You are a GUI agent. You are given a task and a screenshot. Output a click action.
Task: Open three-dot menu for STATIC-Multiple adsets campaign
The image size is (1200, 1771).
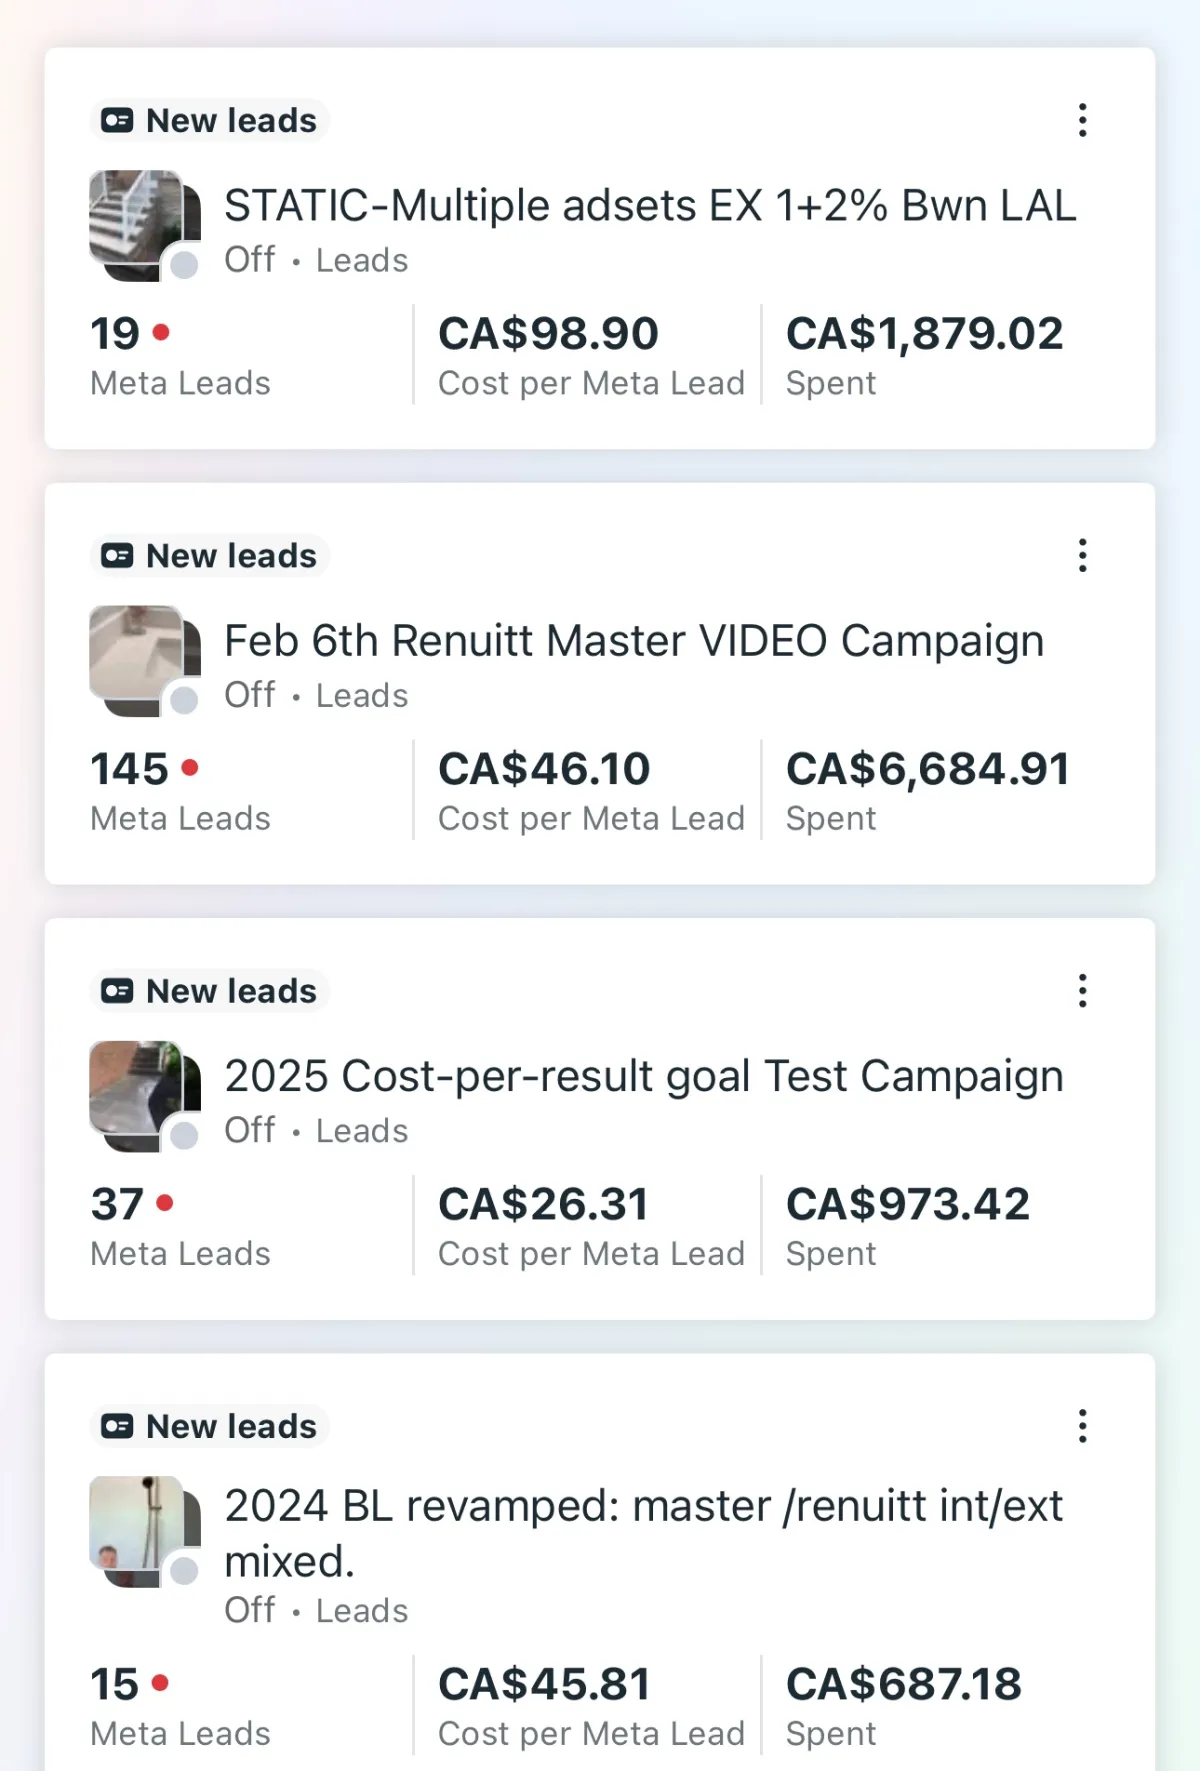[1082, 120]
